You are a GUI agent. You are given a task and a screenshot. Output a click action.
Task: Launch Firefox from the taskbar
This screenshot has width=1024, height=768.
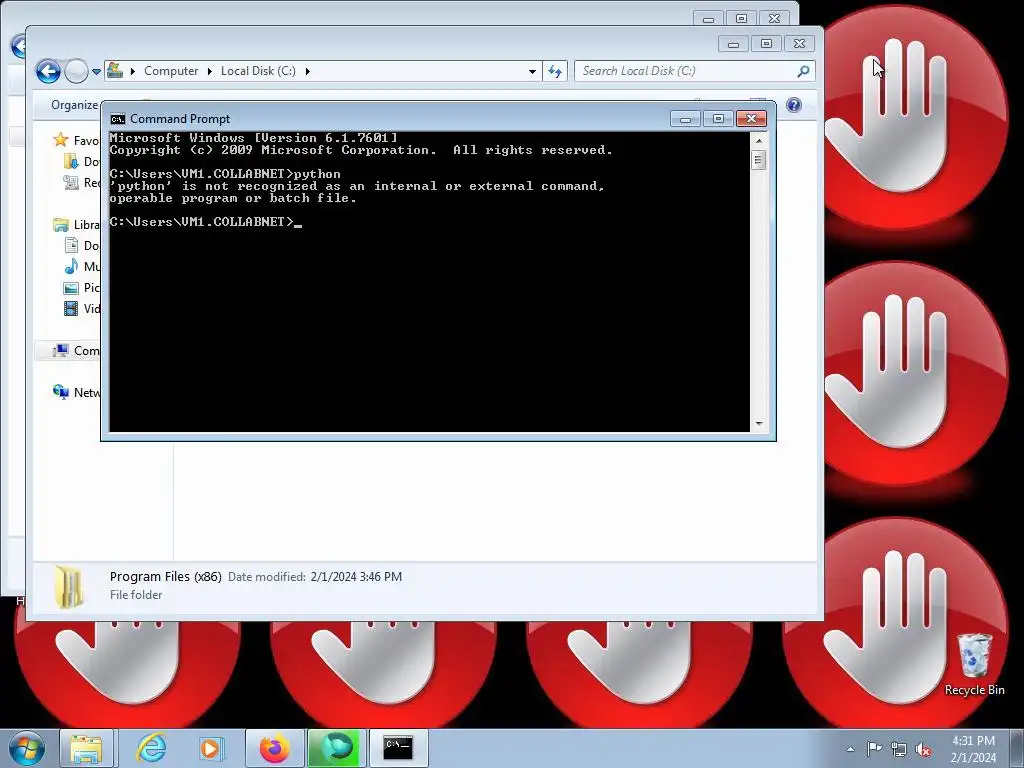(x=274, y=748)
